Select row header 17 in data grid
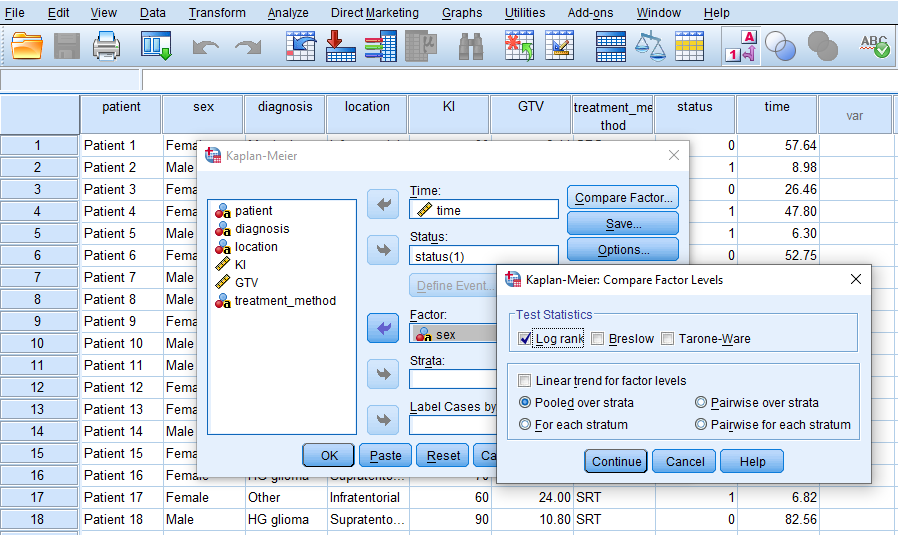 pyautogui.click(x=38, y=497)
